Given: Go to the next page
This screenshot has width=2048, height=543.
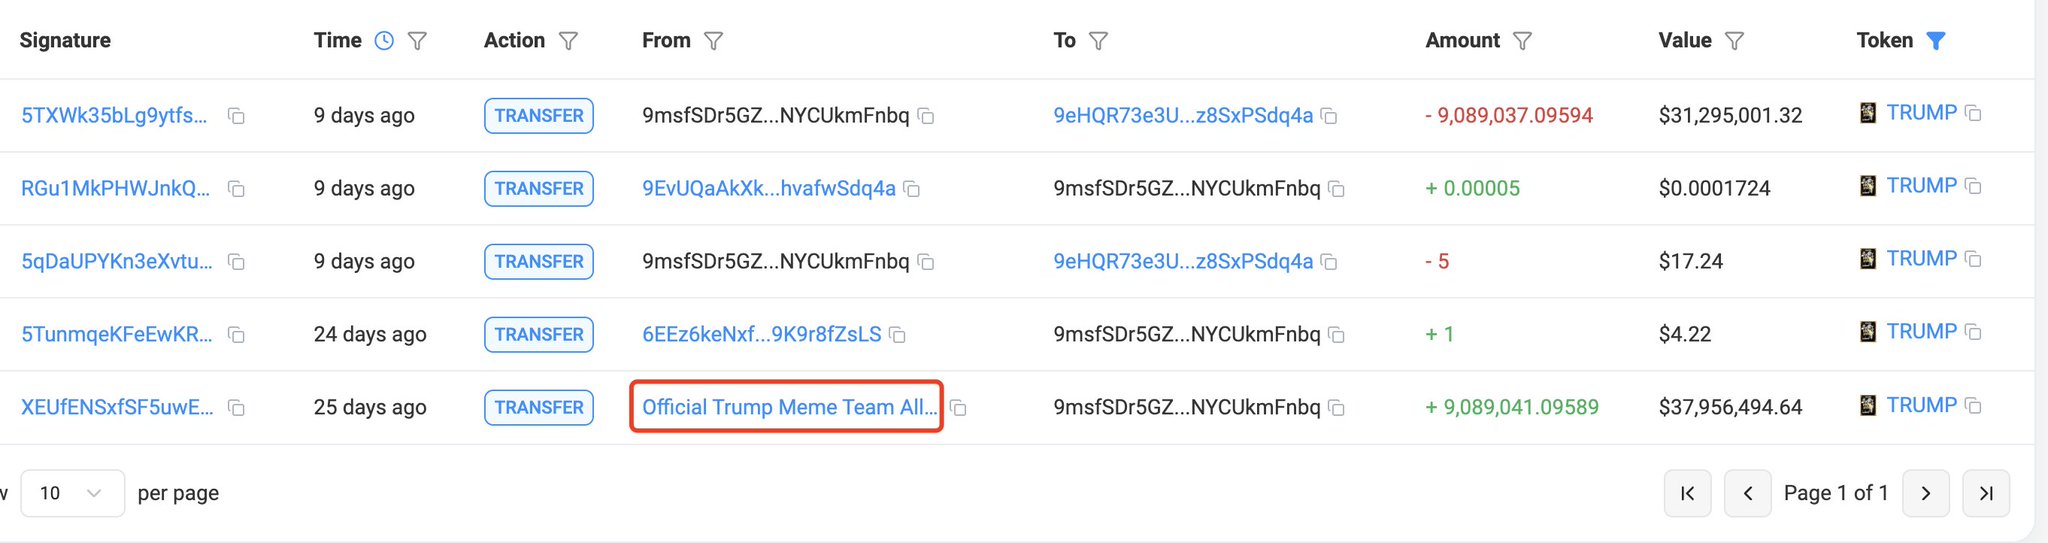Looking at the screenshot, I should coord(1925,493).
